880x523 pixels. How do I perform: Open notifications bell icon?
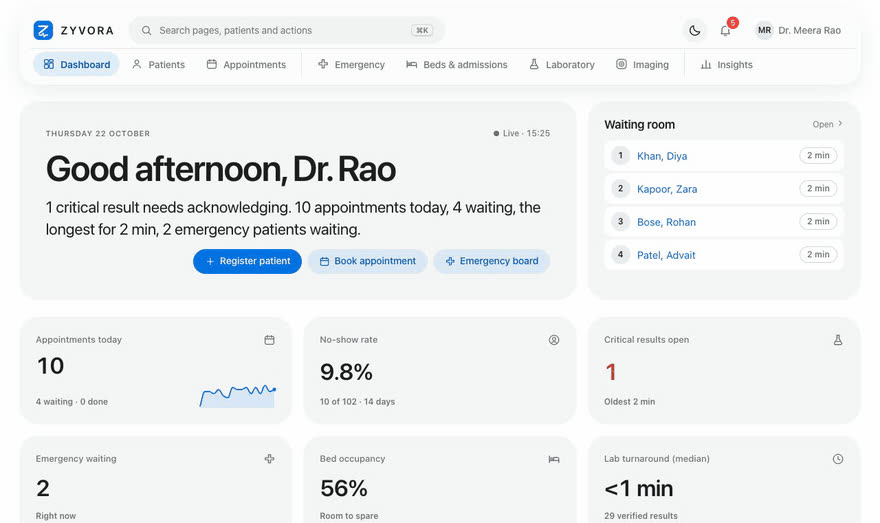(726, 30)
